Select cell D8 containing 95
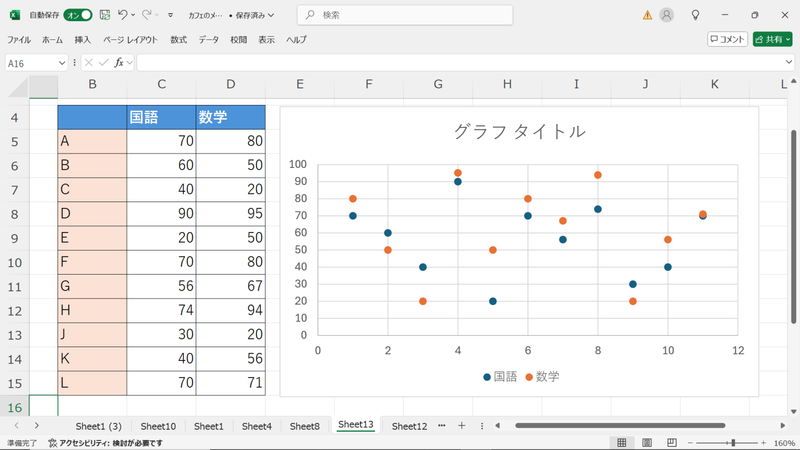Image resolution: width=800 pixels, height=450 pixels. [x=231, y=214]
